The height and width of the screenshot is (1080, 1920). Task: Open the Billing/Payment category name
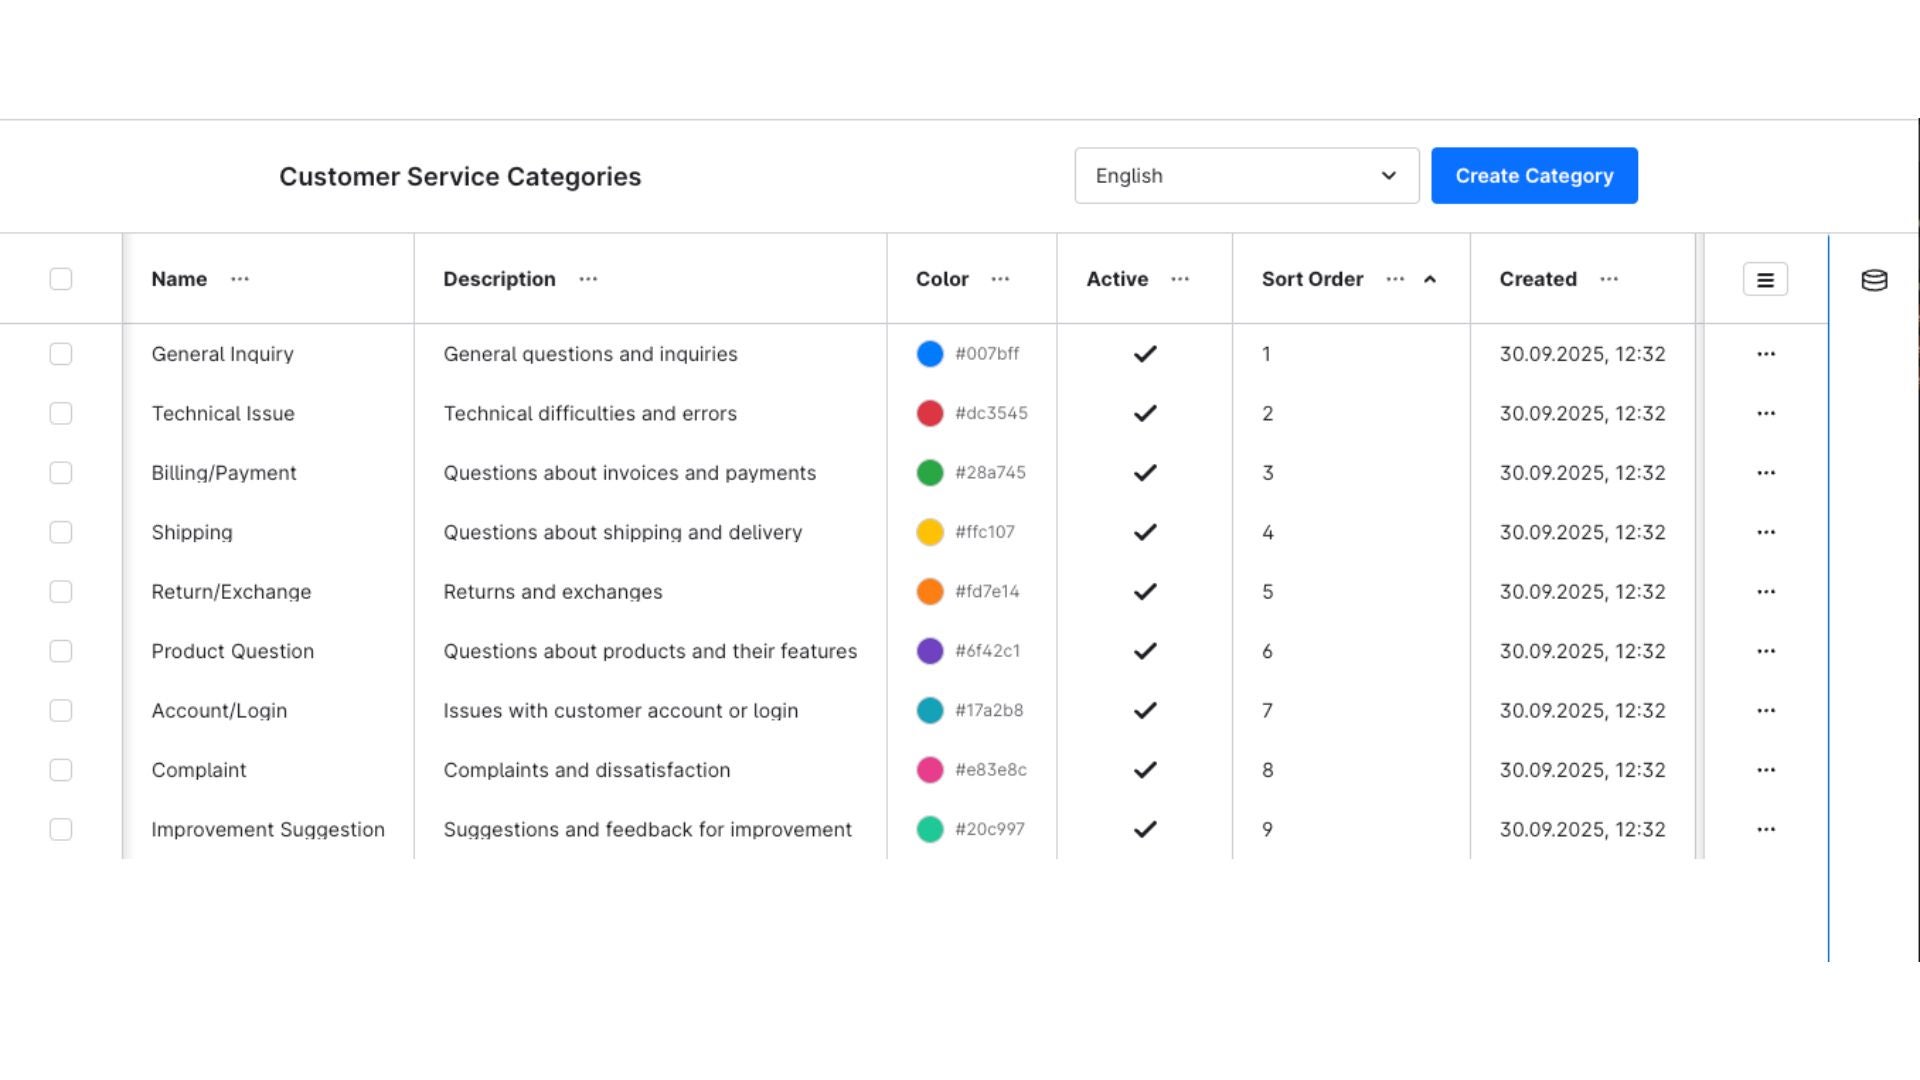(224, 473)
